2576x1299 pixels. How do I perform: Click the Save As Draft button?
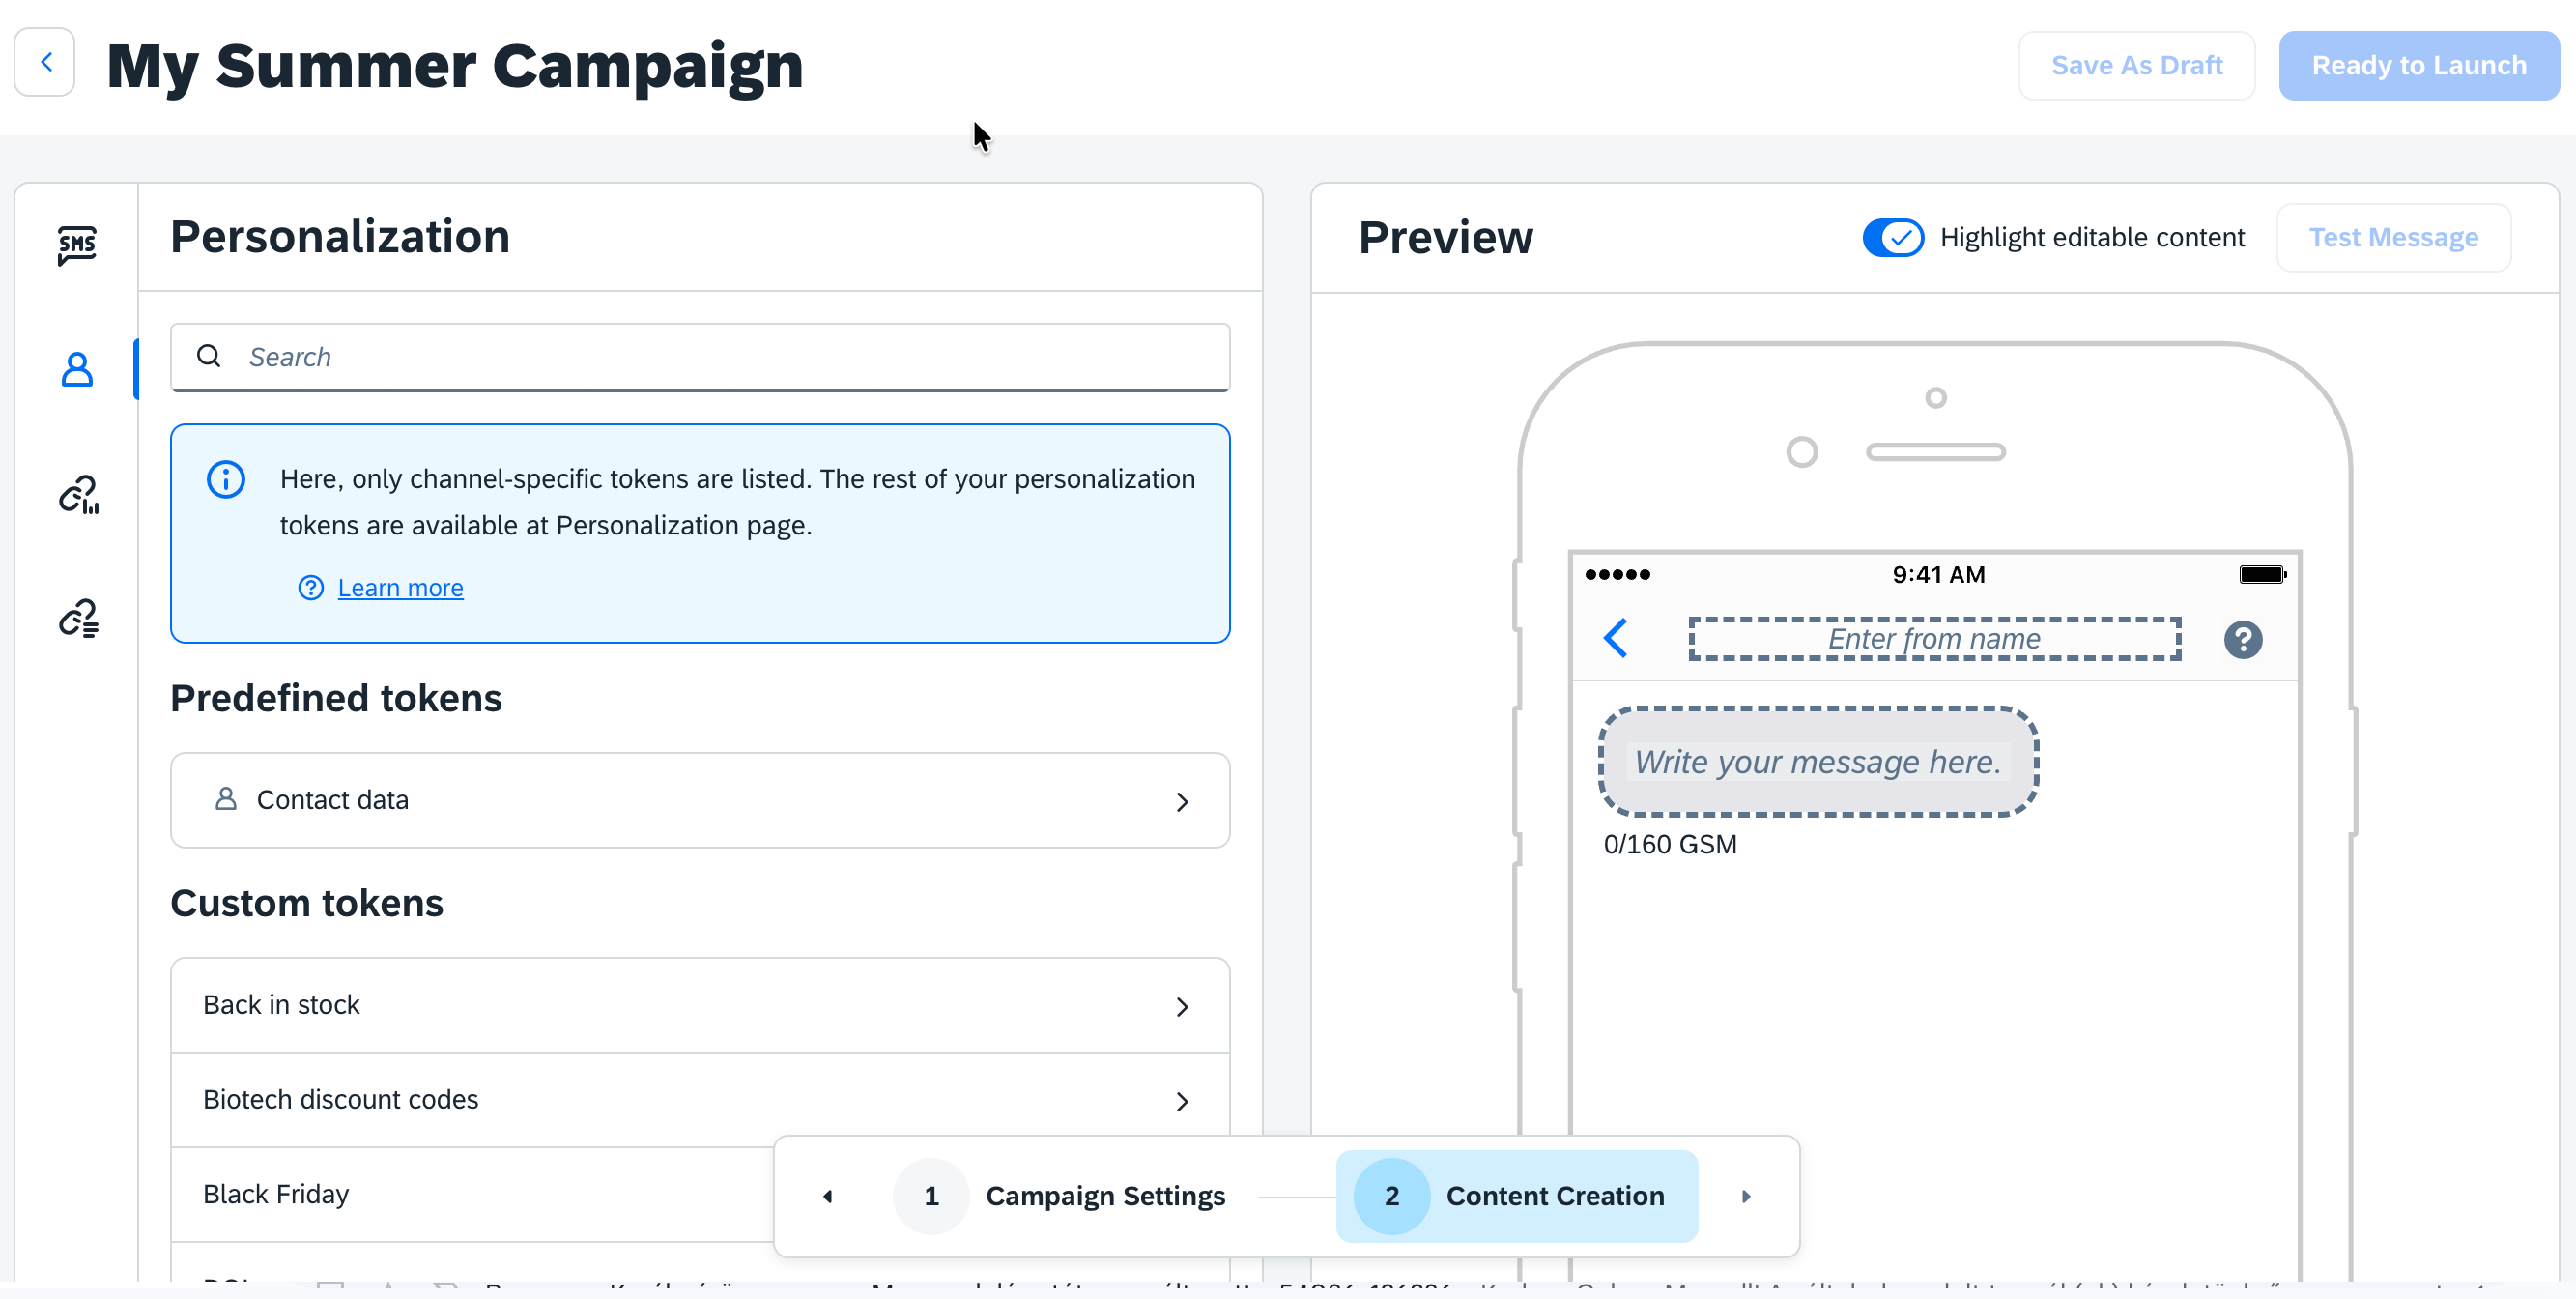click(2136, 66)
